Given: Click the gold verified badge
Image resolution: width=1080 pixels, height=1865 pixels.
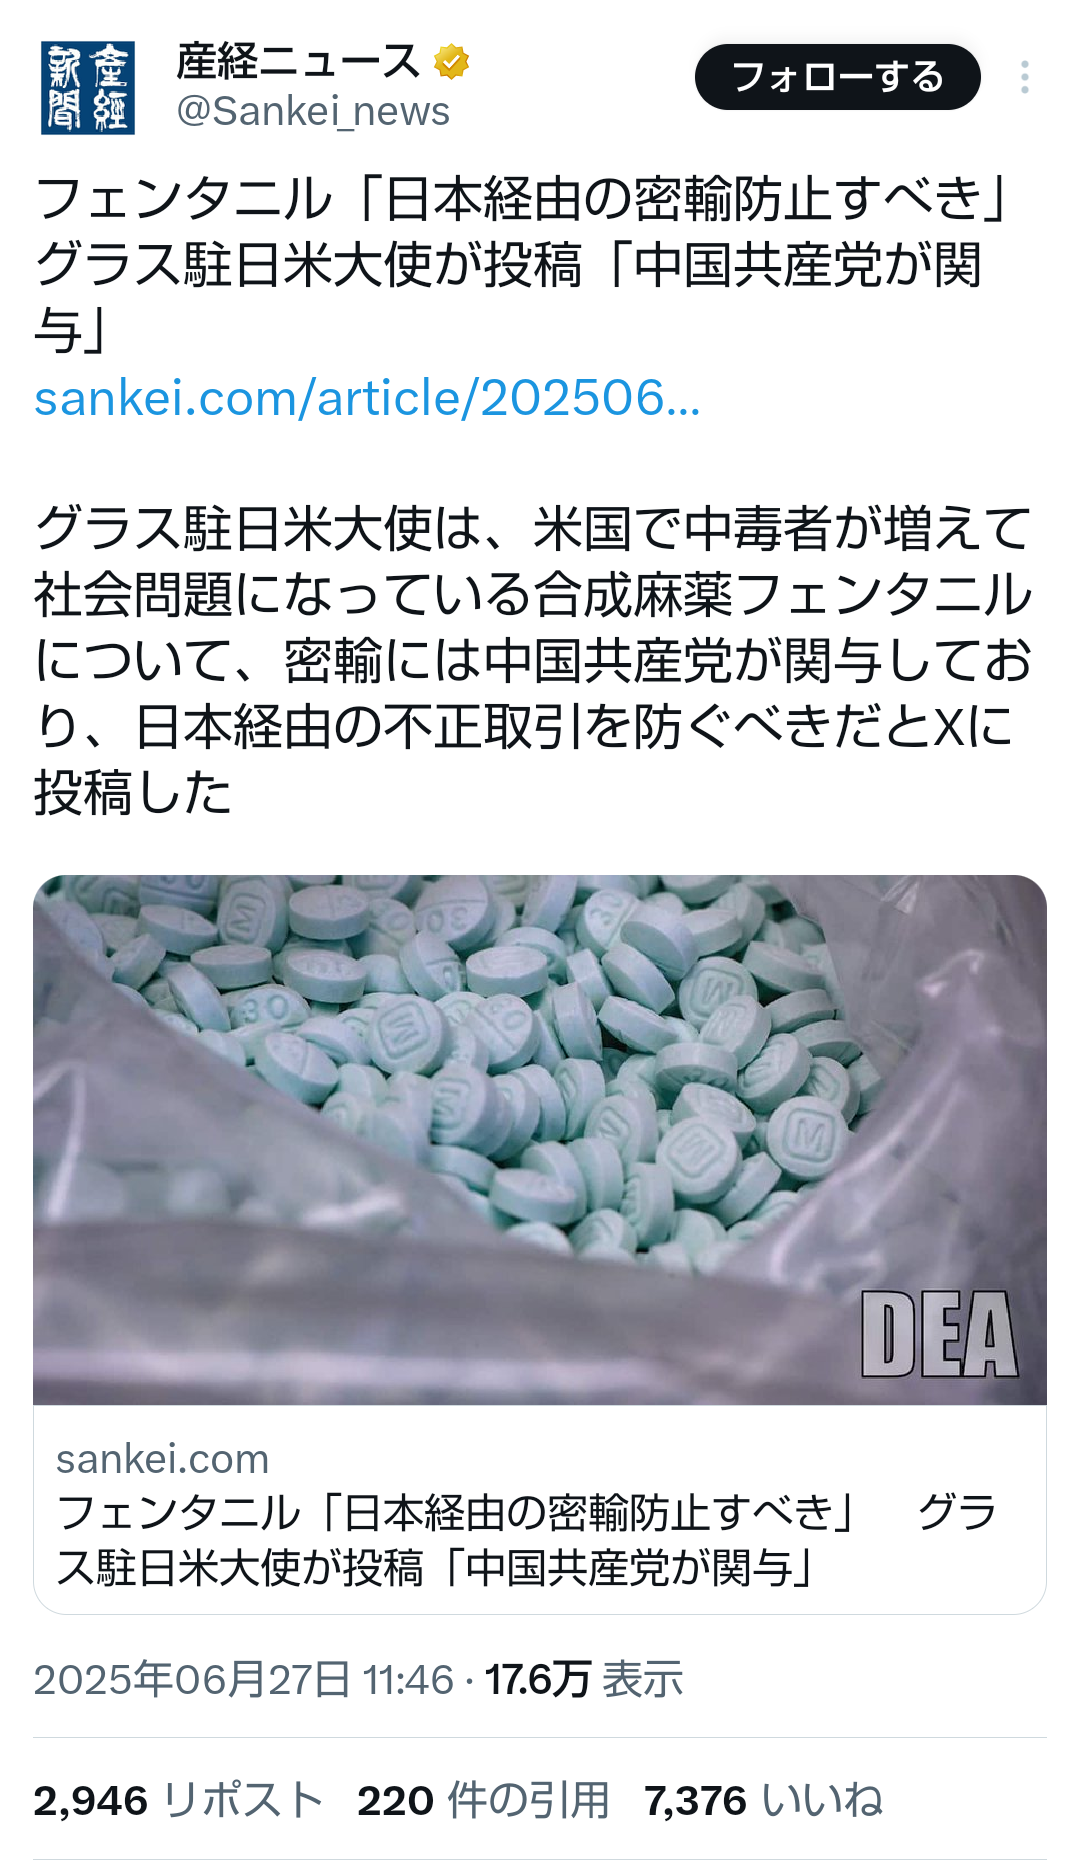Looking at the screenshot, I should pyautogui.click(x=452, y=62).
